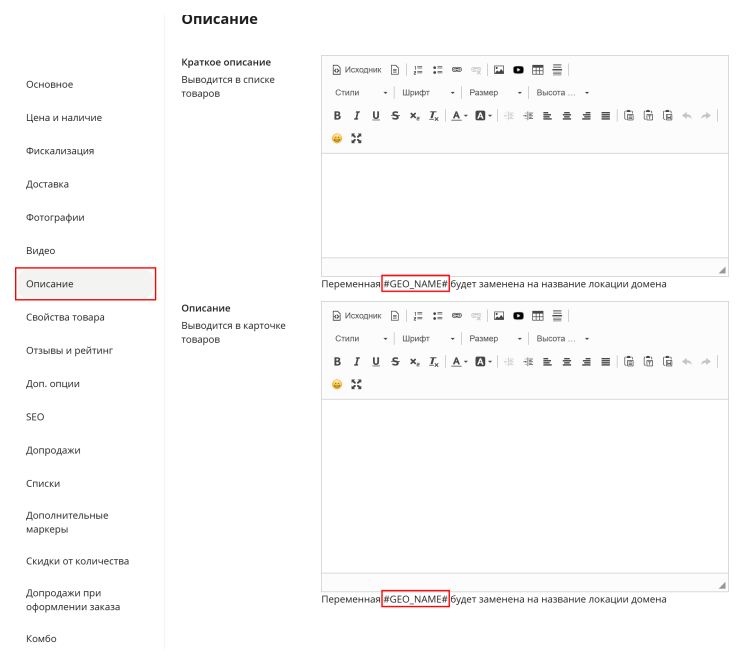Insert numbered list in full description editor
This screenshot has height=657, width=740.
point(418,316)
